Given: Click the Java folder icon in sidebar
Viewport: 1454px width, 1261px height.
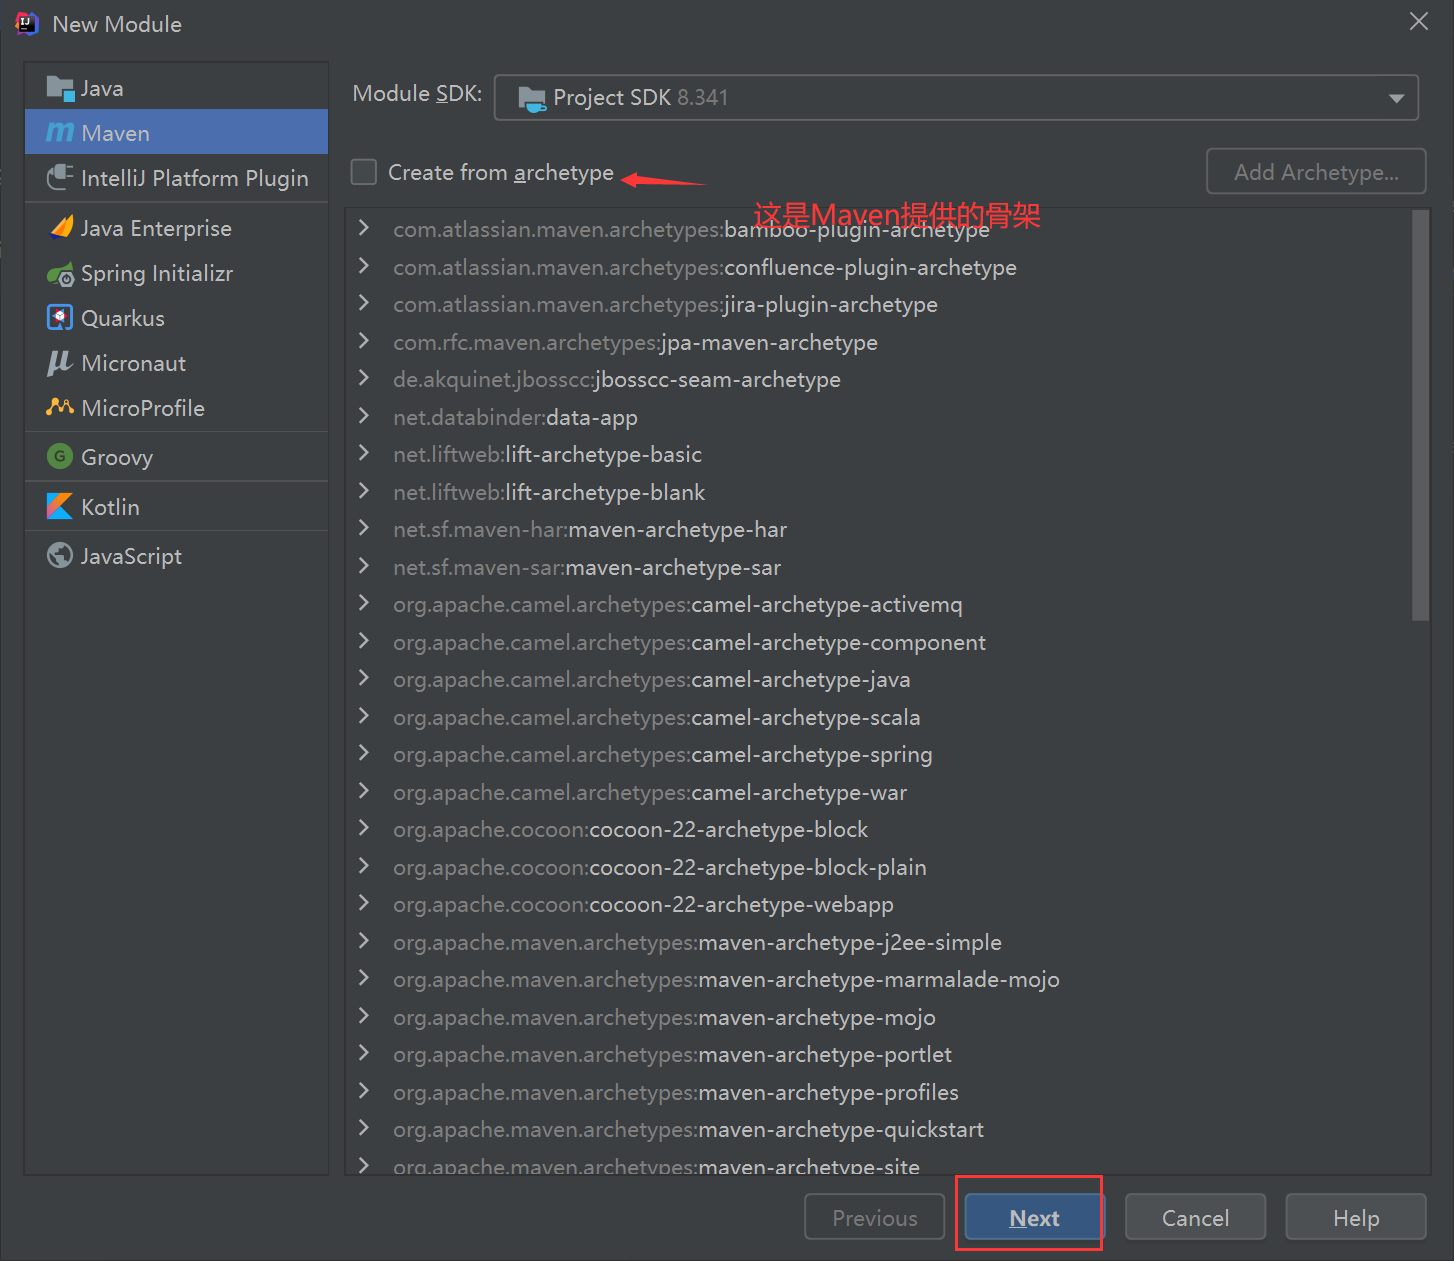Looking at the screenshot, I should point(60,88).
